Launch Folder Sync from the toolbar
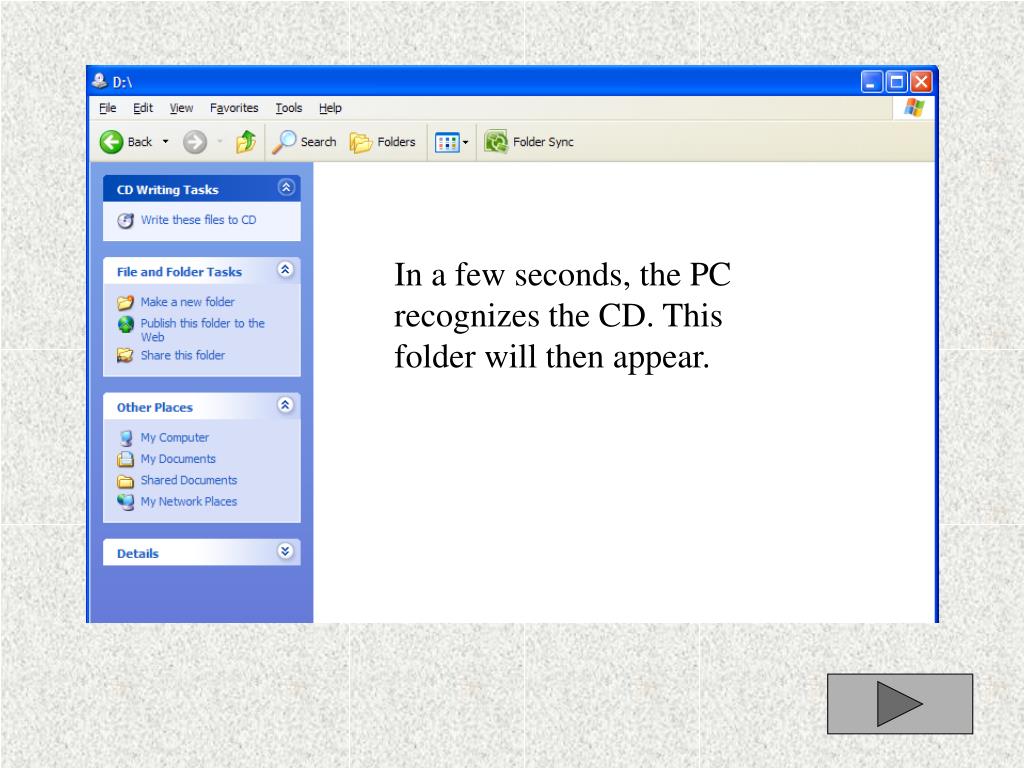 click(529, 142)
